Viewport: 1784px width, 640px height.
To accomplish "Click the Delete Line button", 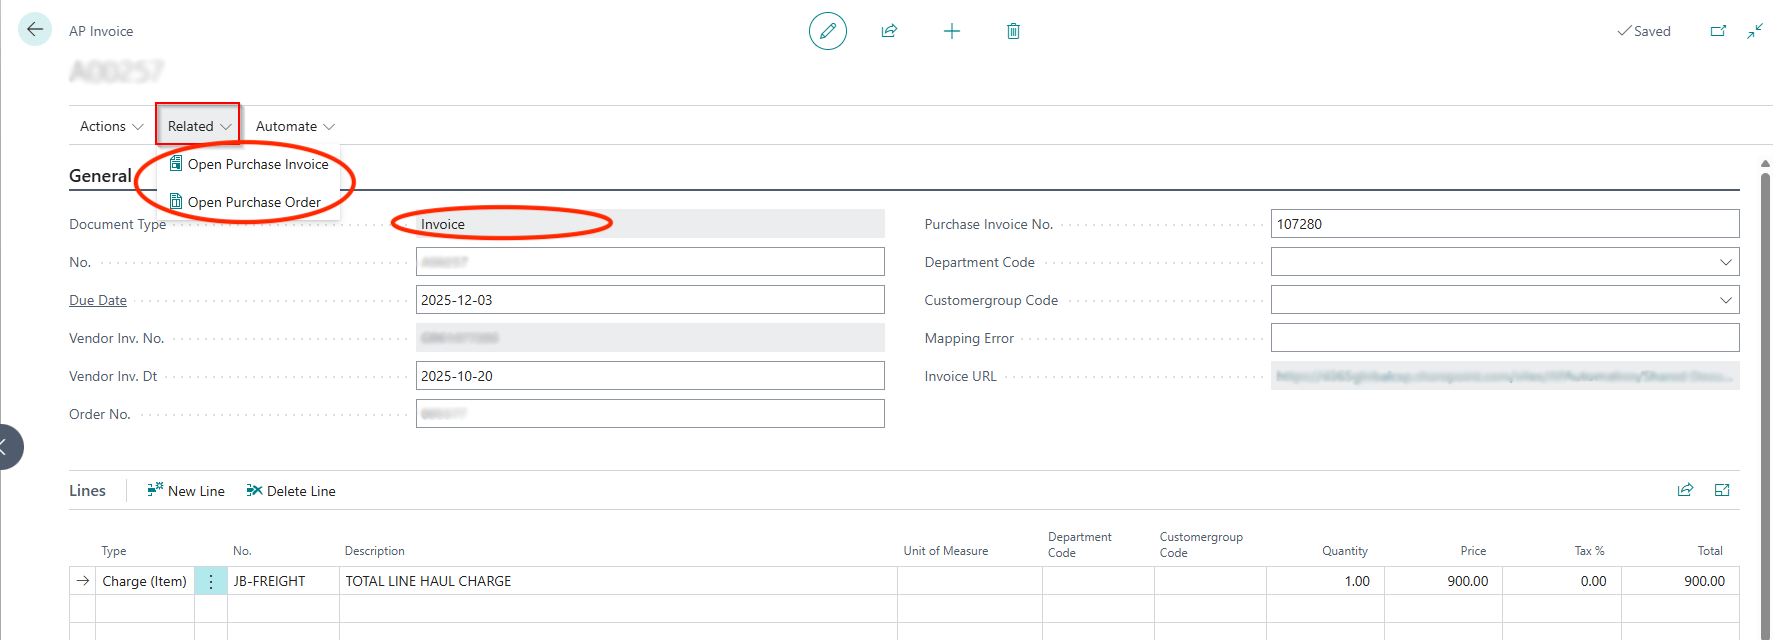I will pyautogui.click(x=291, y=491).
